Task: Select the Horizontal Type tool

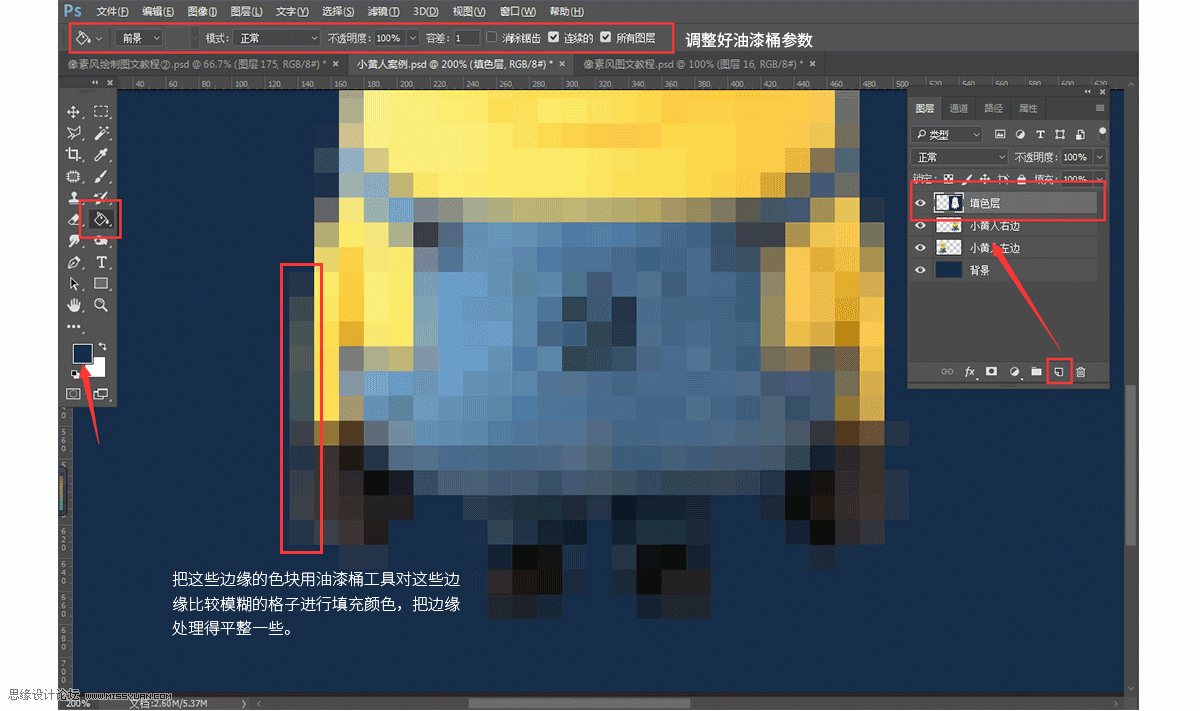Action: click(102, 262)
